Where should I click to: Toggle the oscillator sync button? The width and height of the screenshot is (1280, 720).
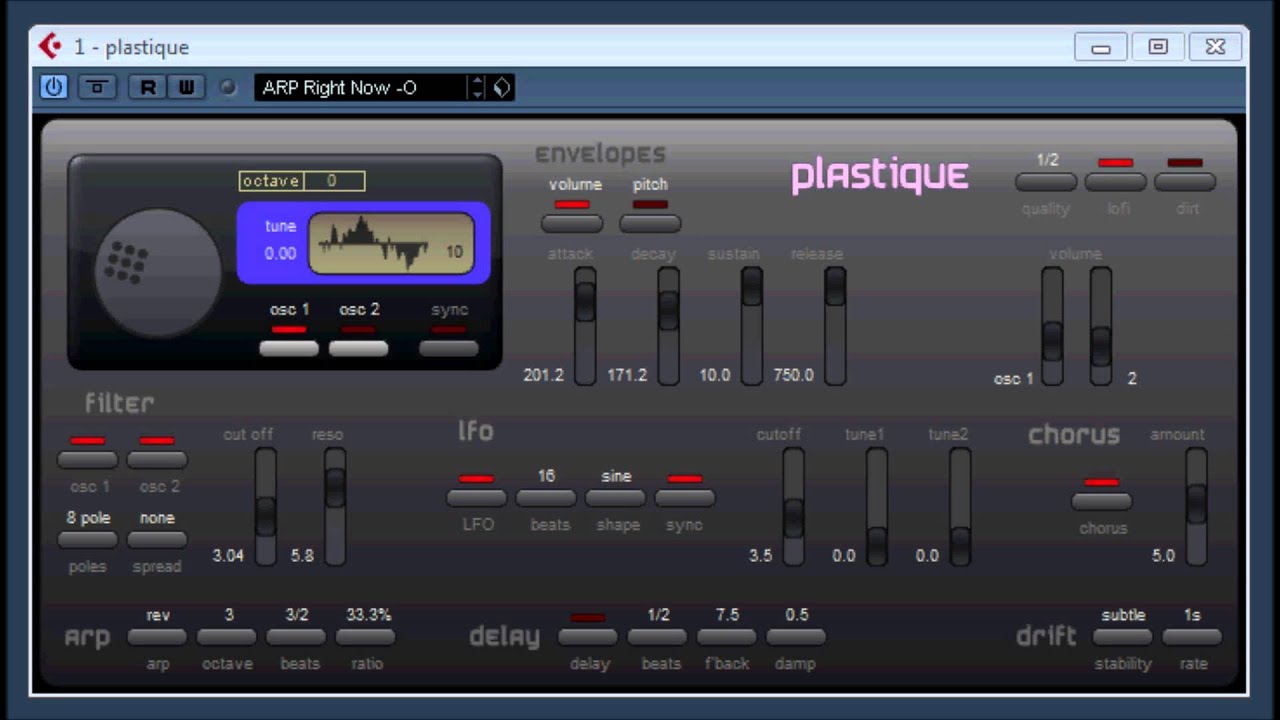[449, 348]
